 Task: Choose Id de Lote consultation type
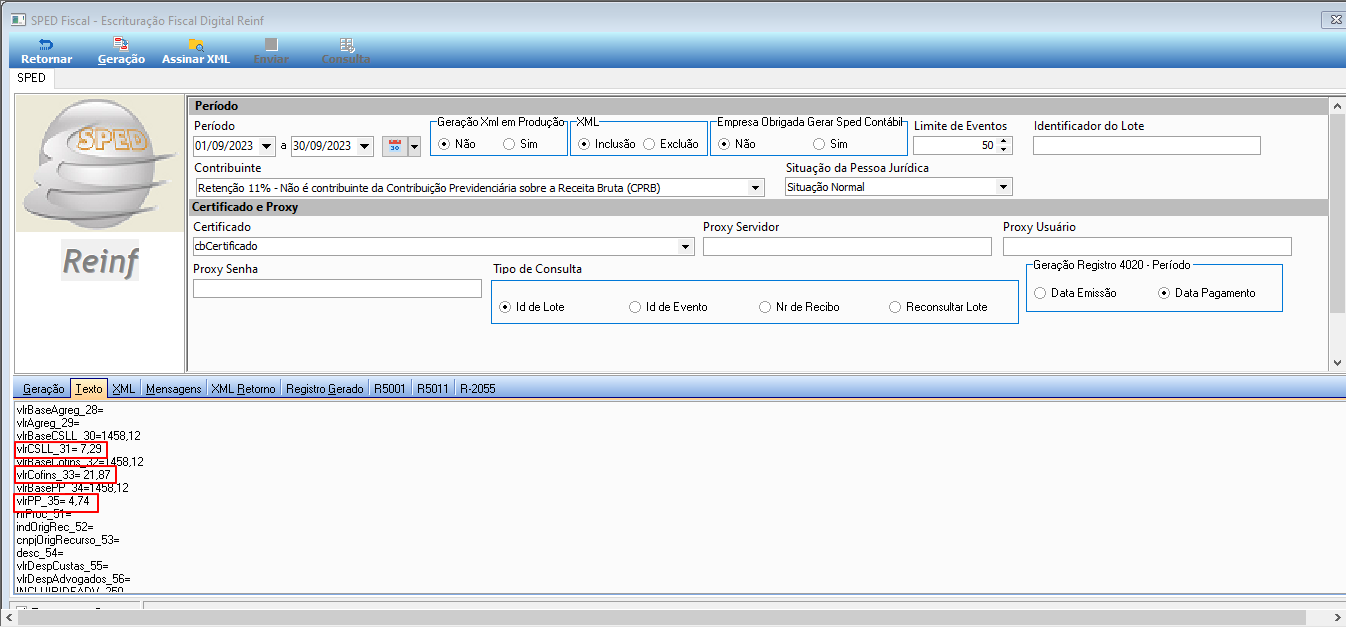tap(505, 307)
